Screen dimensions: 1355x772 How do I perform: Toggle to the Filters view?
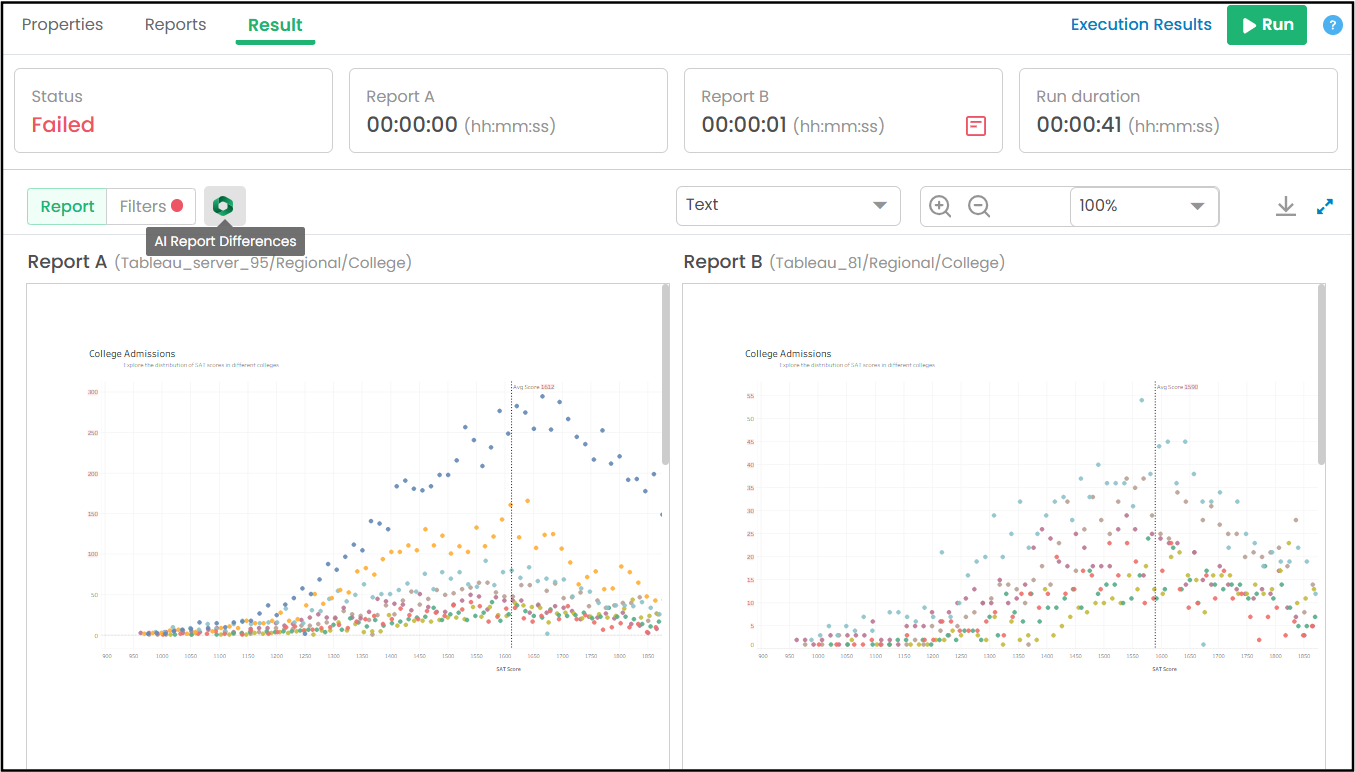pyautogui.click(x=151, y=206)
